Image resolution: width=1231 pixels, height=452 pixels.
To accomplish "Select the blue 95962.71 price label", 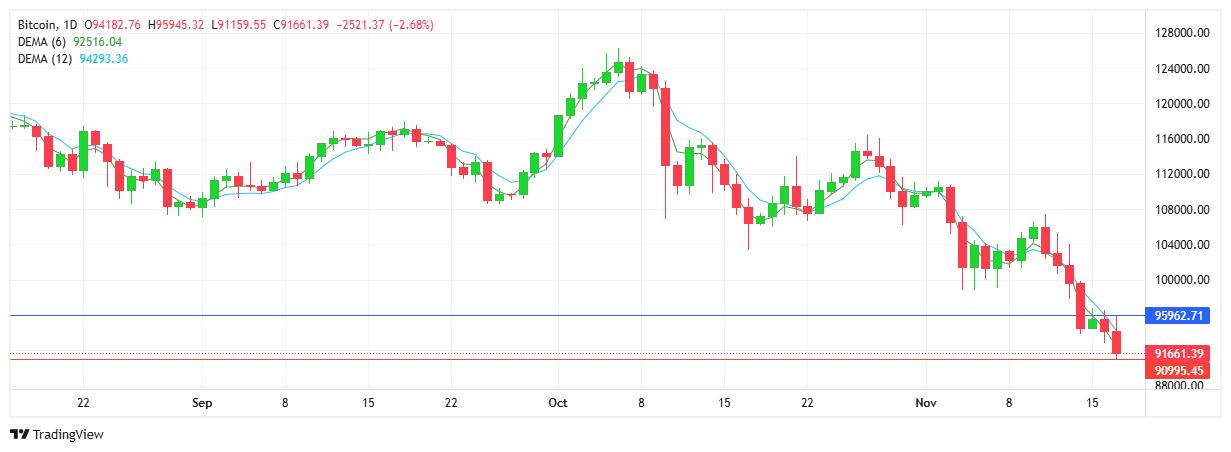I will tap(1181, 316).
